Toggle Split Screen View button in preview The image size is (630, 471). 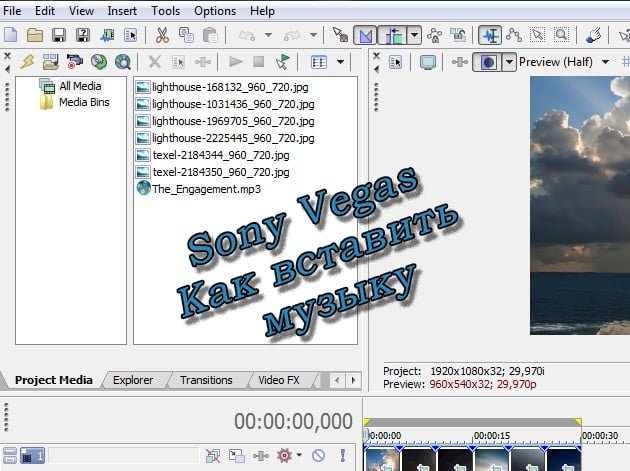tap(488, 62)
